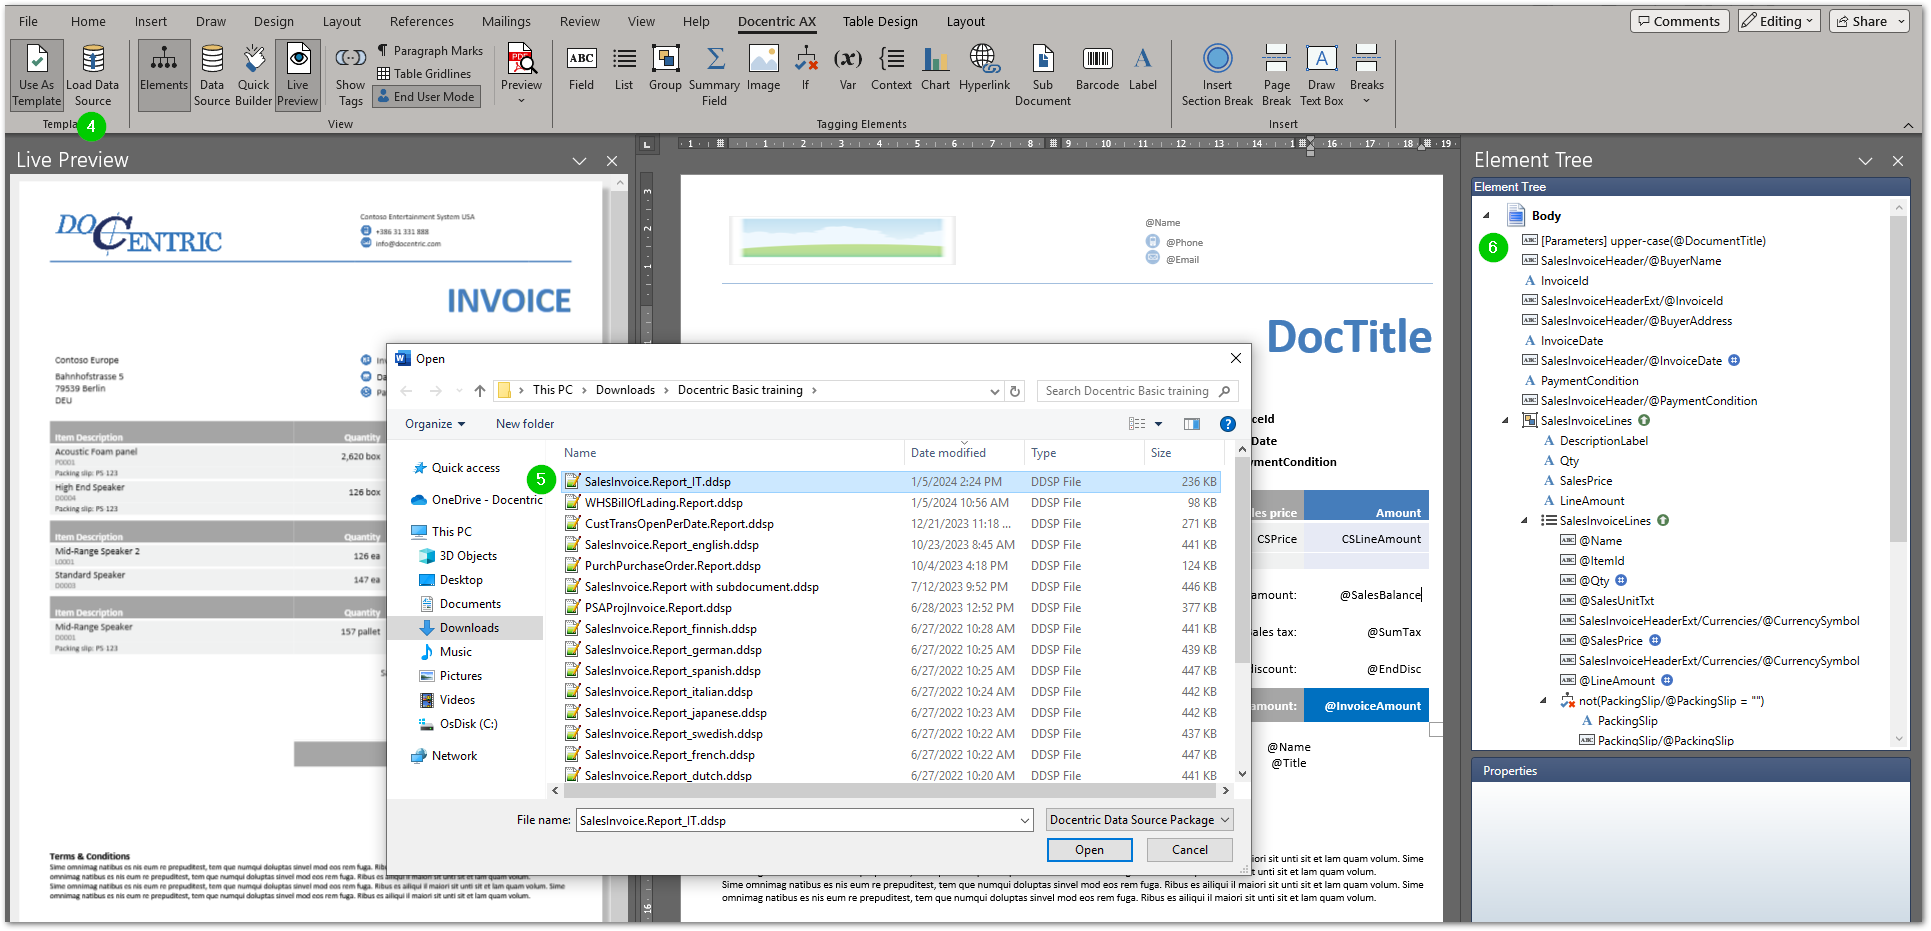
Task: Click the Comments button
Action: pos(1680,21)
